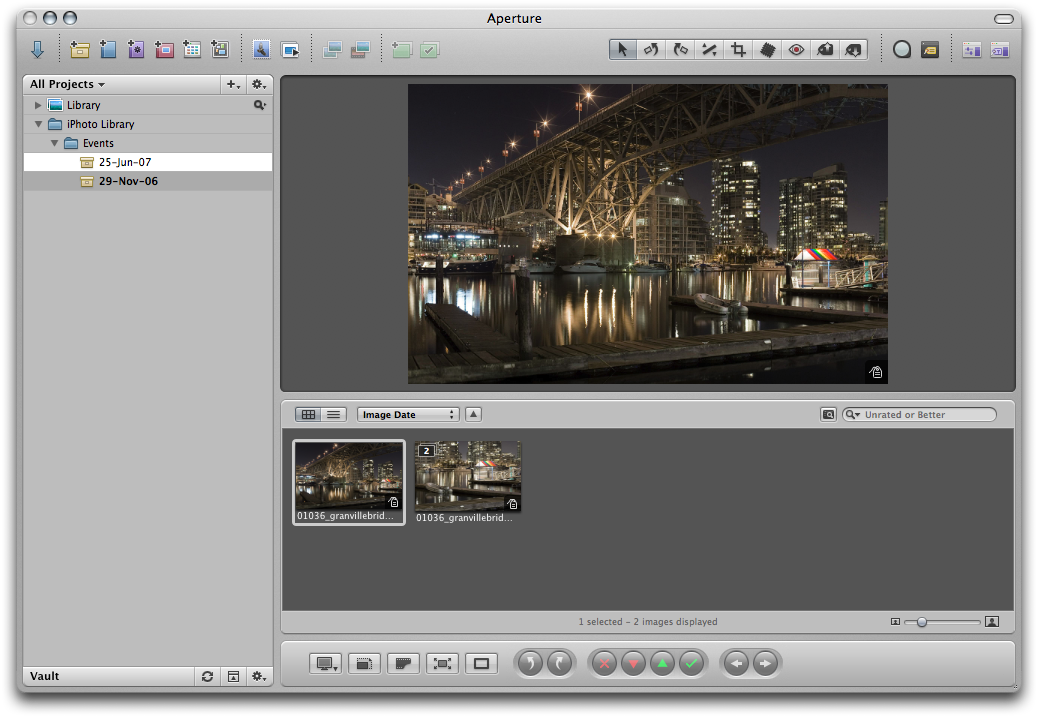The width and height of the screenshot is (1038, 717).
Task: Click the red X Reject button
Action: (605, 663)
